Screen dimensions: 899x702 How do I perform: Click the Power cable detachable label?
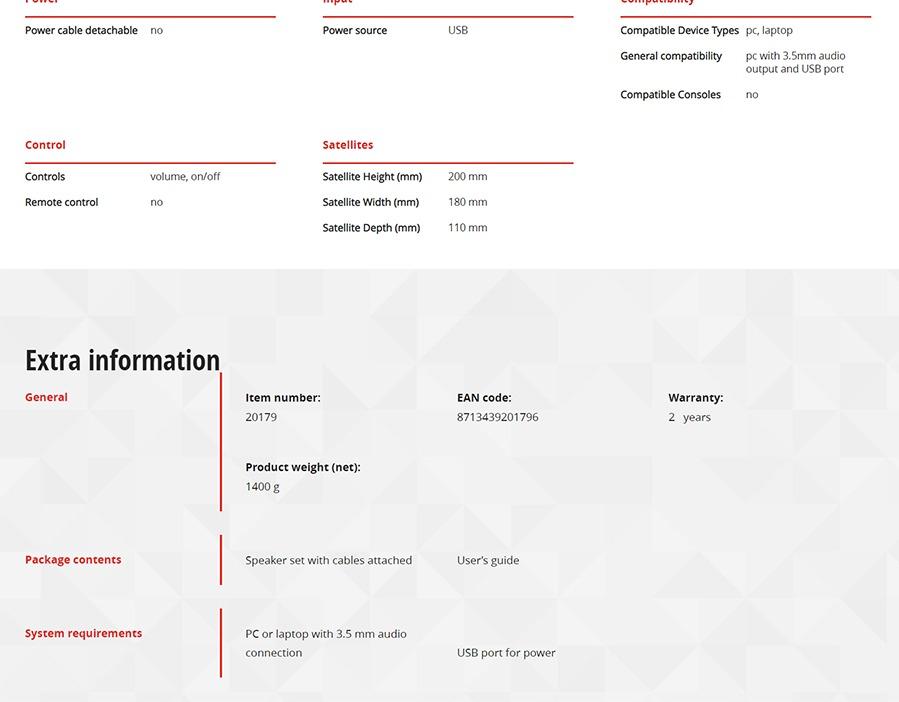(81, 31)
